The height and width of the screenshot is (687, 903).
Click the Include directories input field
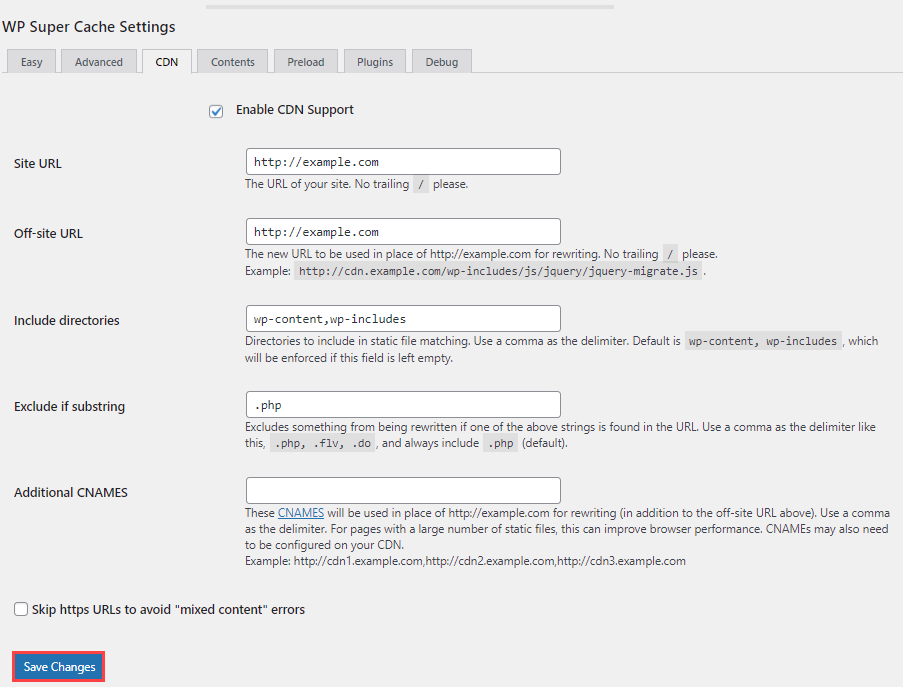403,318
